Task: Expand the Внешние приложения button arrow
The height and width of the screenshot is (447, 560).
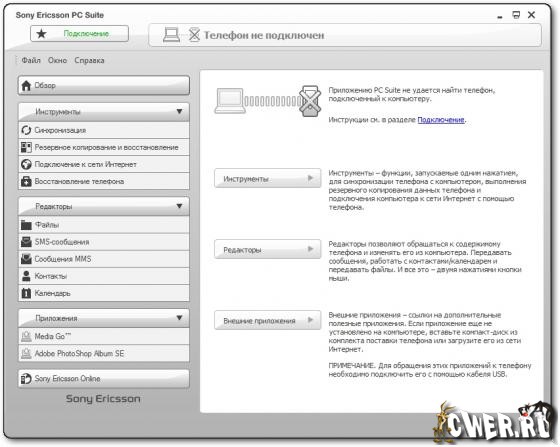Action: click(x=311, y=320)
